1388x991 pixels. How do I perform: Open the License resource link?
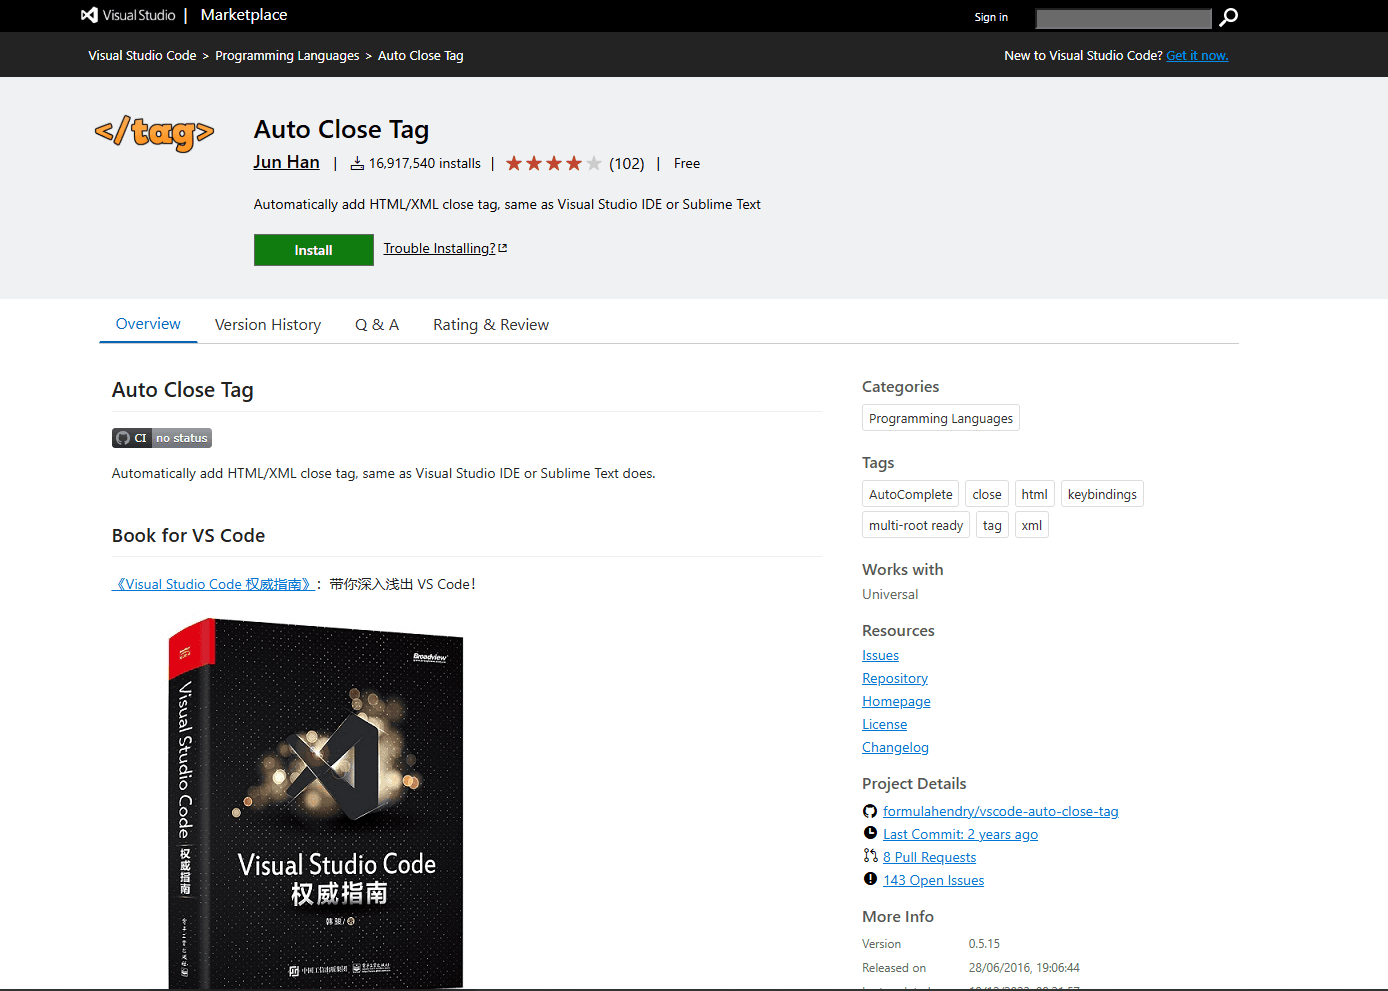[x=885, y=724]
